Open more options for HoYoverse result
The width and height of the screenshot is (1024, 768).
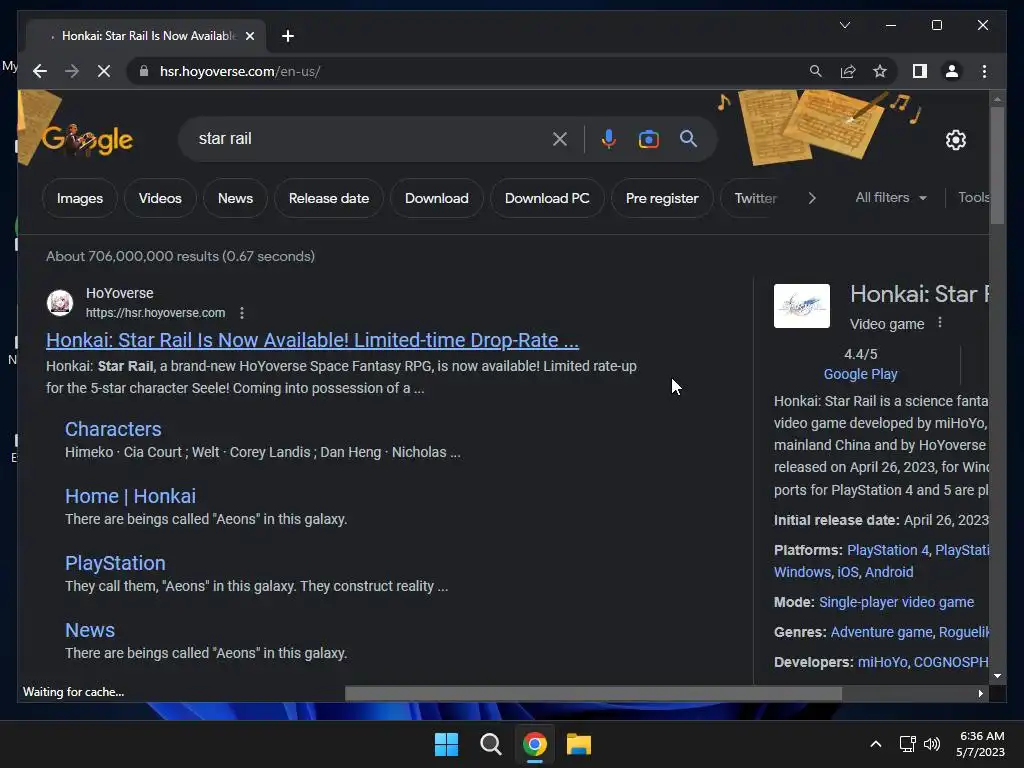coord(242,313)
